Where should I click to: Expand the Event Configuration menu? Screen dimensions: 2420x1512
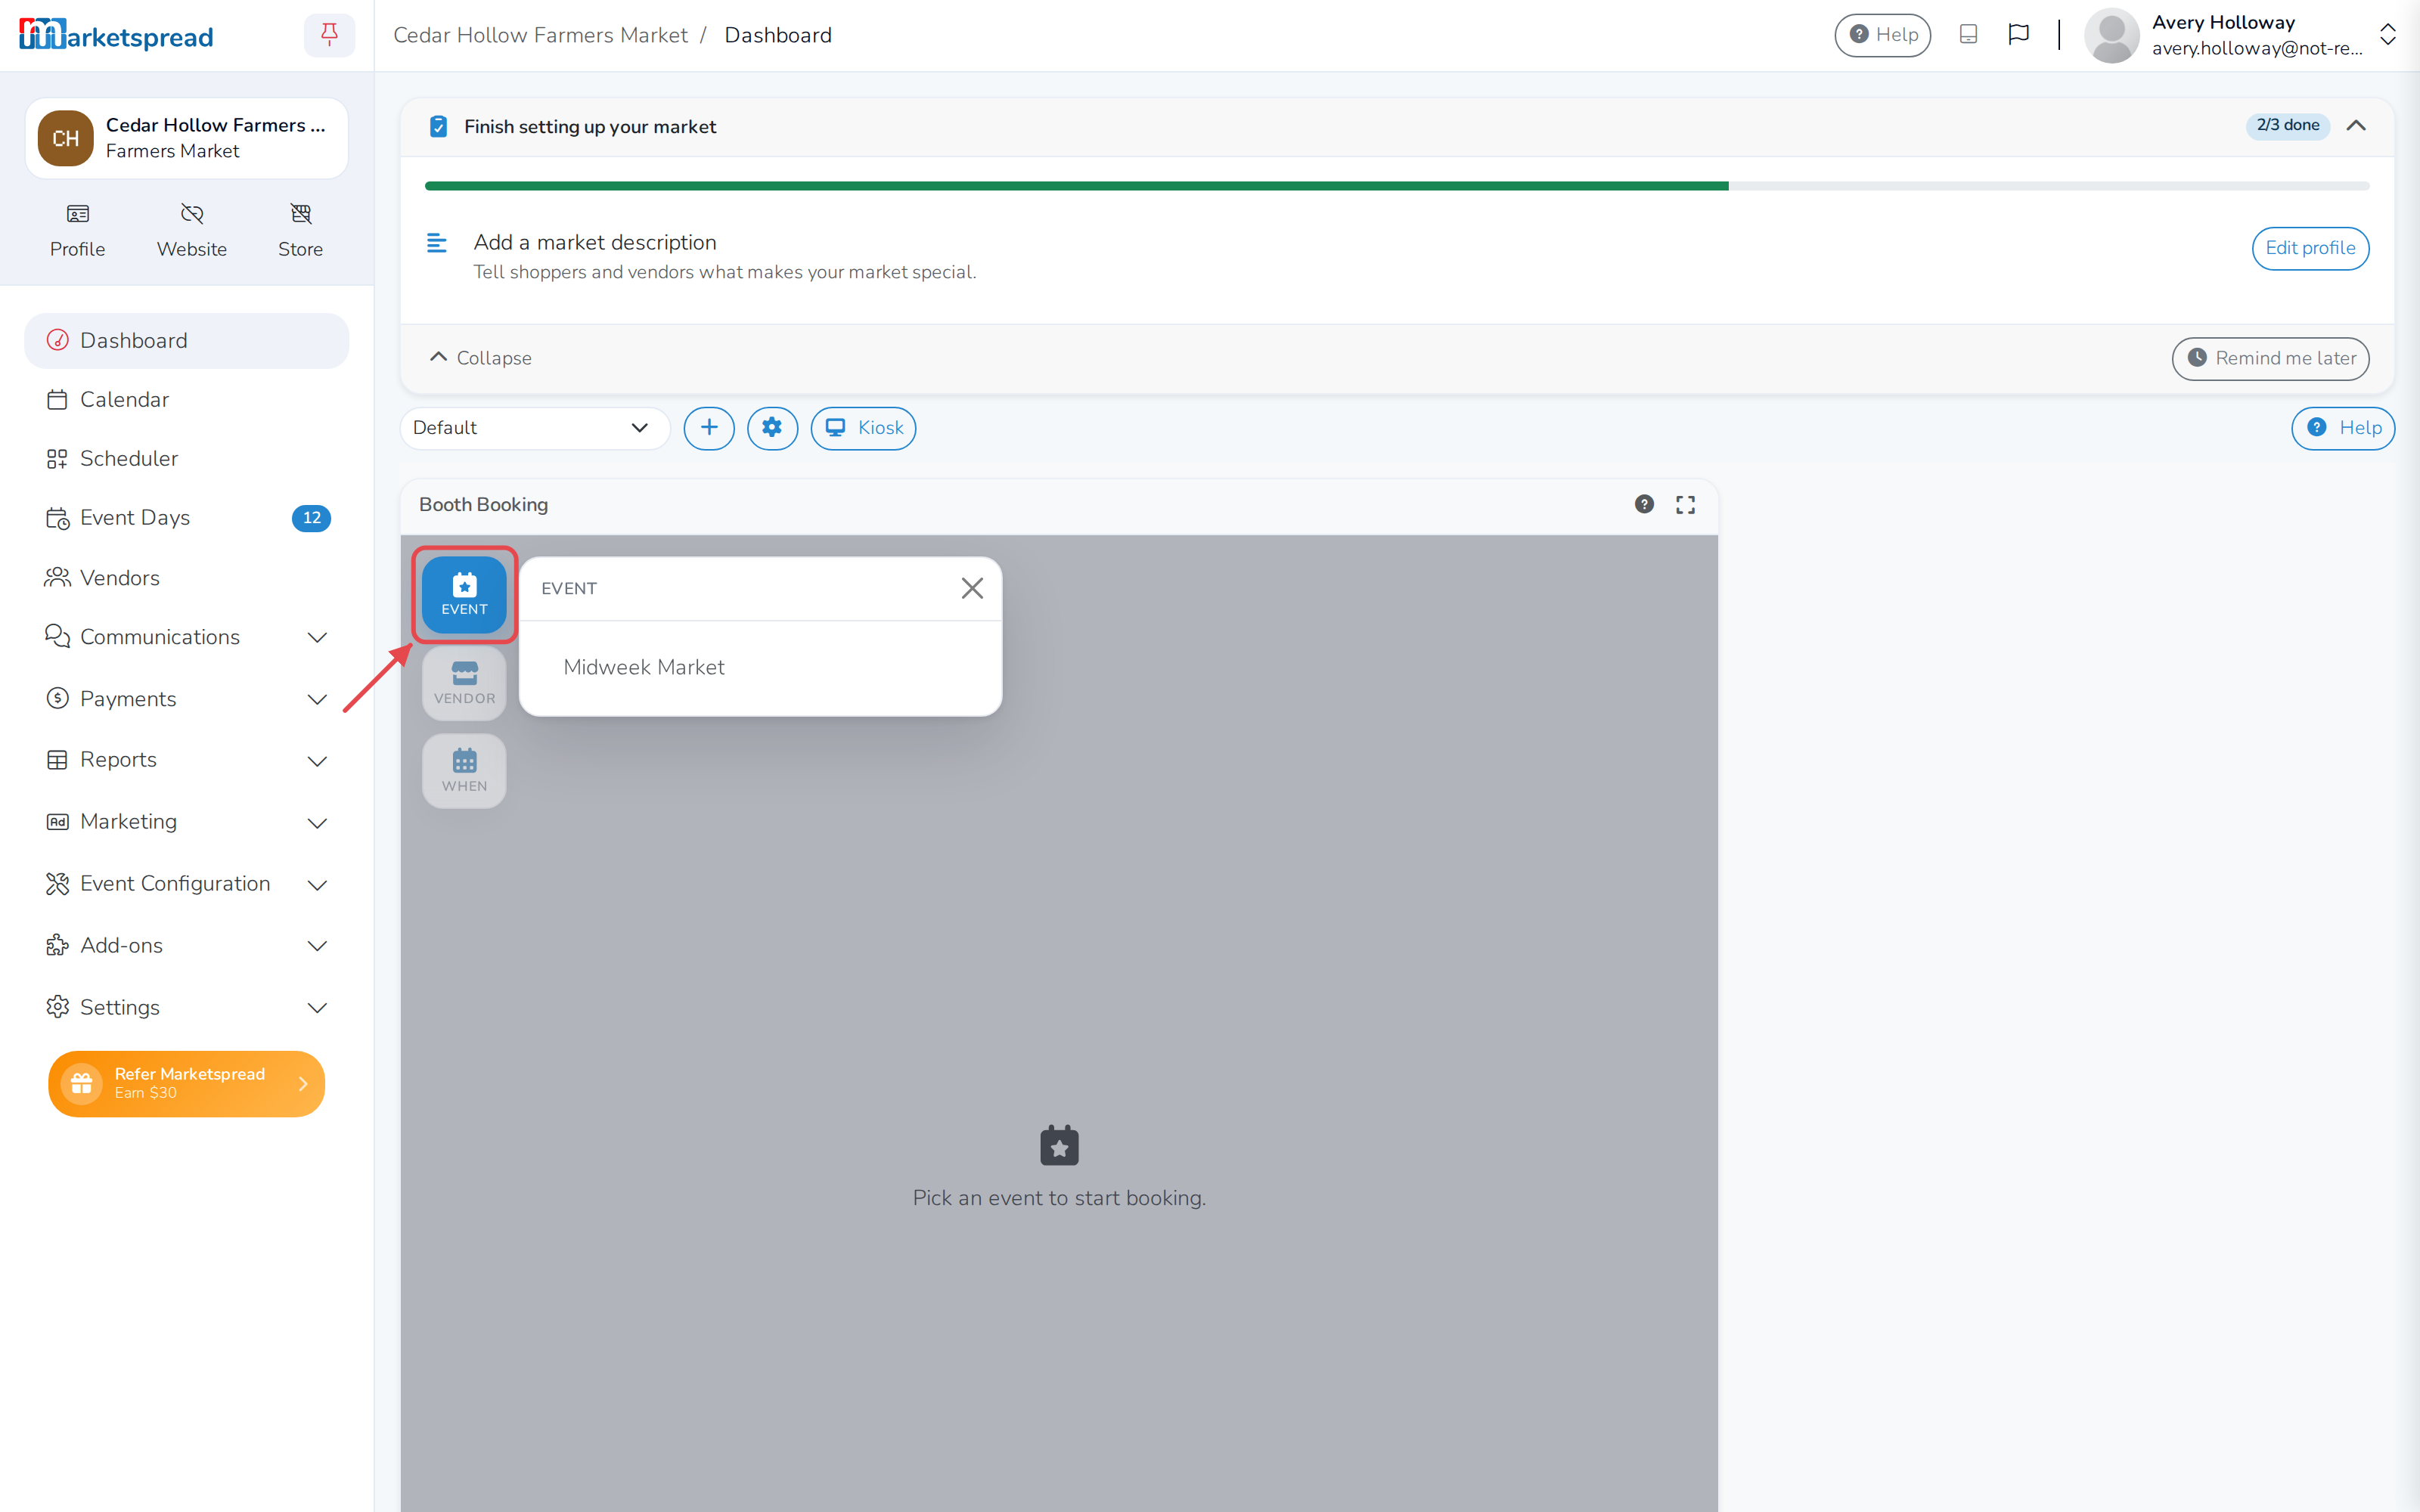coord(186,884)
